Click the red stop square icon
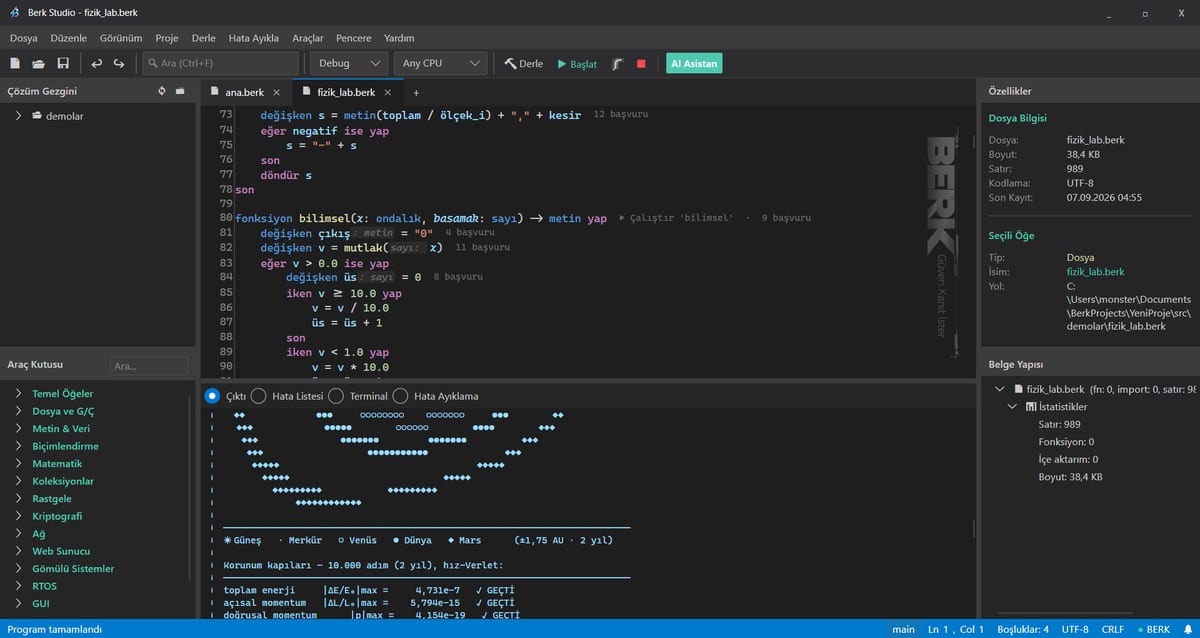This screenshot has height=638, width=1200. click(641, 63)
